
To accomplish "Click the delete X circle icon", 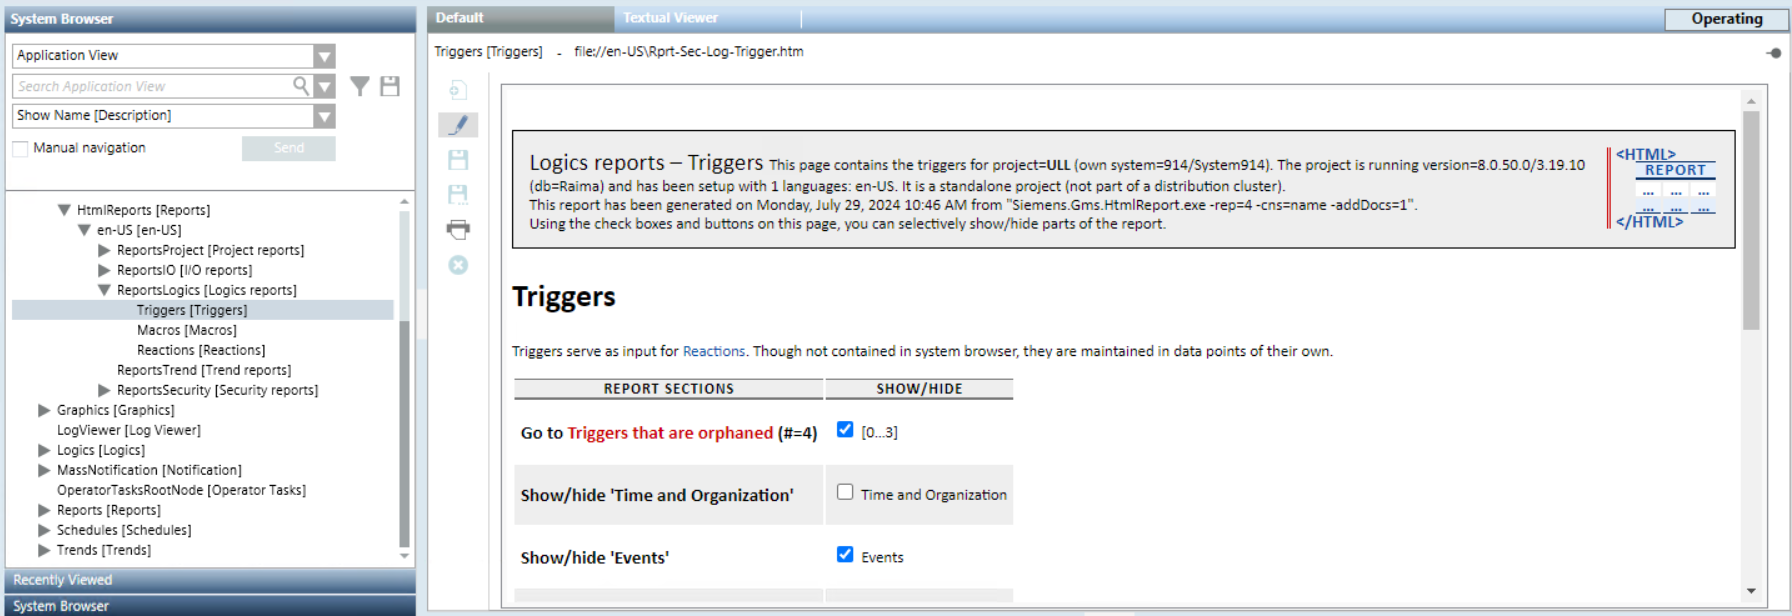I will (x=458, y=265).
